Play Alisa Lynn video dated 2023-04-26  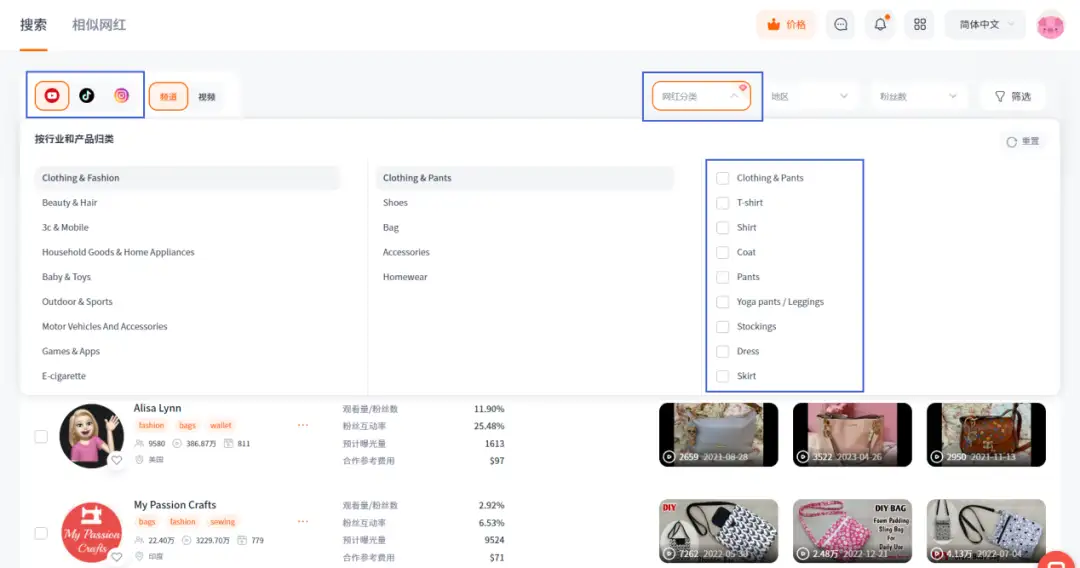coord(852,435)
